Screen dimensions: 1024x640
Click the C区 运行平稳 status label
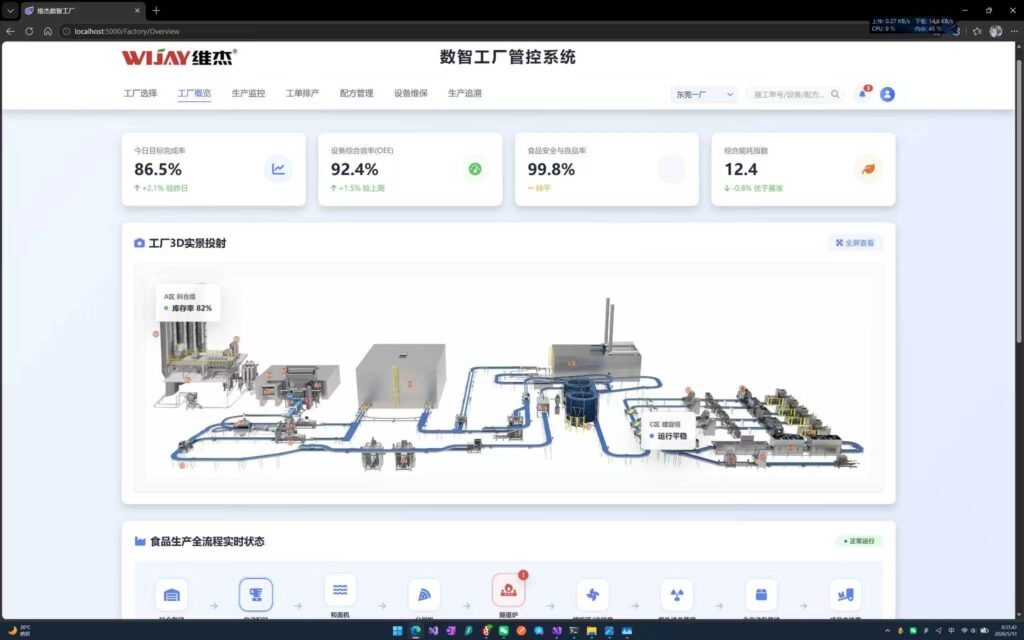click(668, 430)
